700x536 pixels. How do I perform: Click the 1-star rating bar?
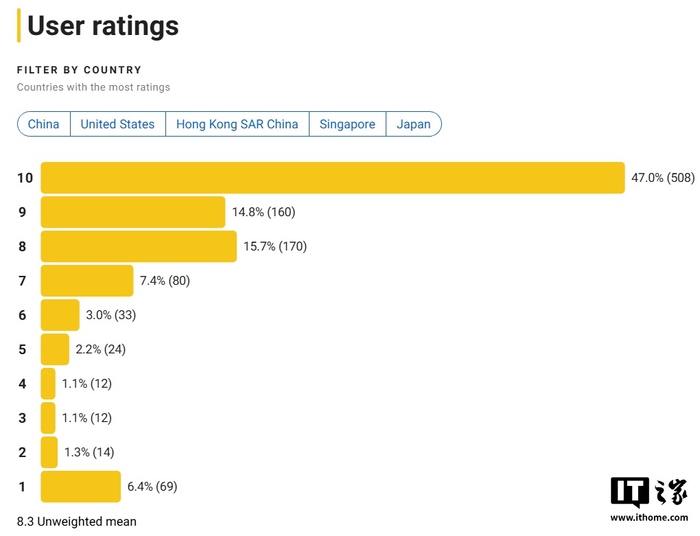[x=81, y=487]
